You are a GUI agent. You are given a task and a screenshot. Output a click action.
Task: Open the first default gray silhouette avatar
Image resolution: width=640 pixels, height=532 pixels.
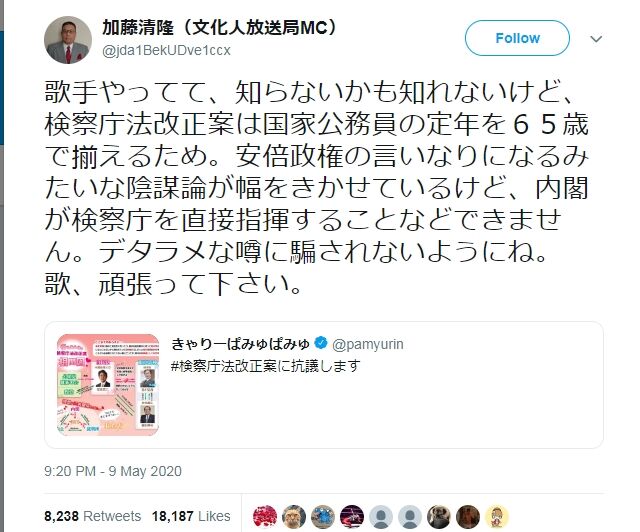point(381,517)
